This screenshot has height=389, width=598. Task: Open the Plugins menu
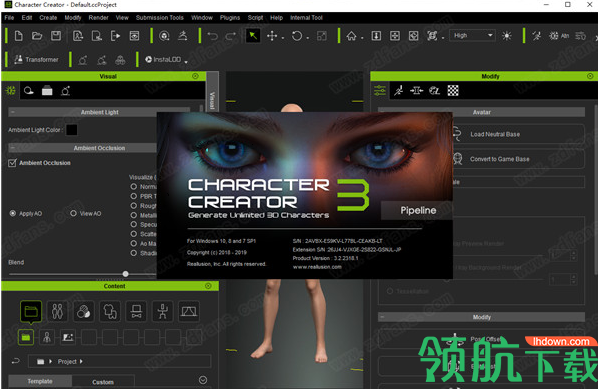[x=230, y=18]
